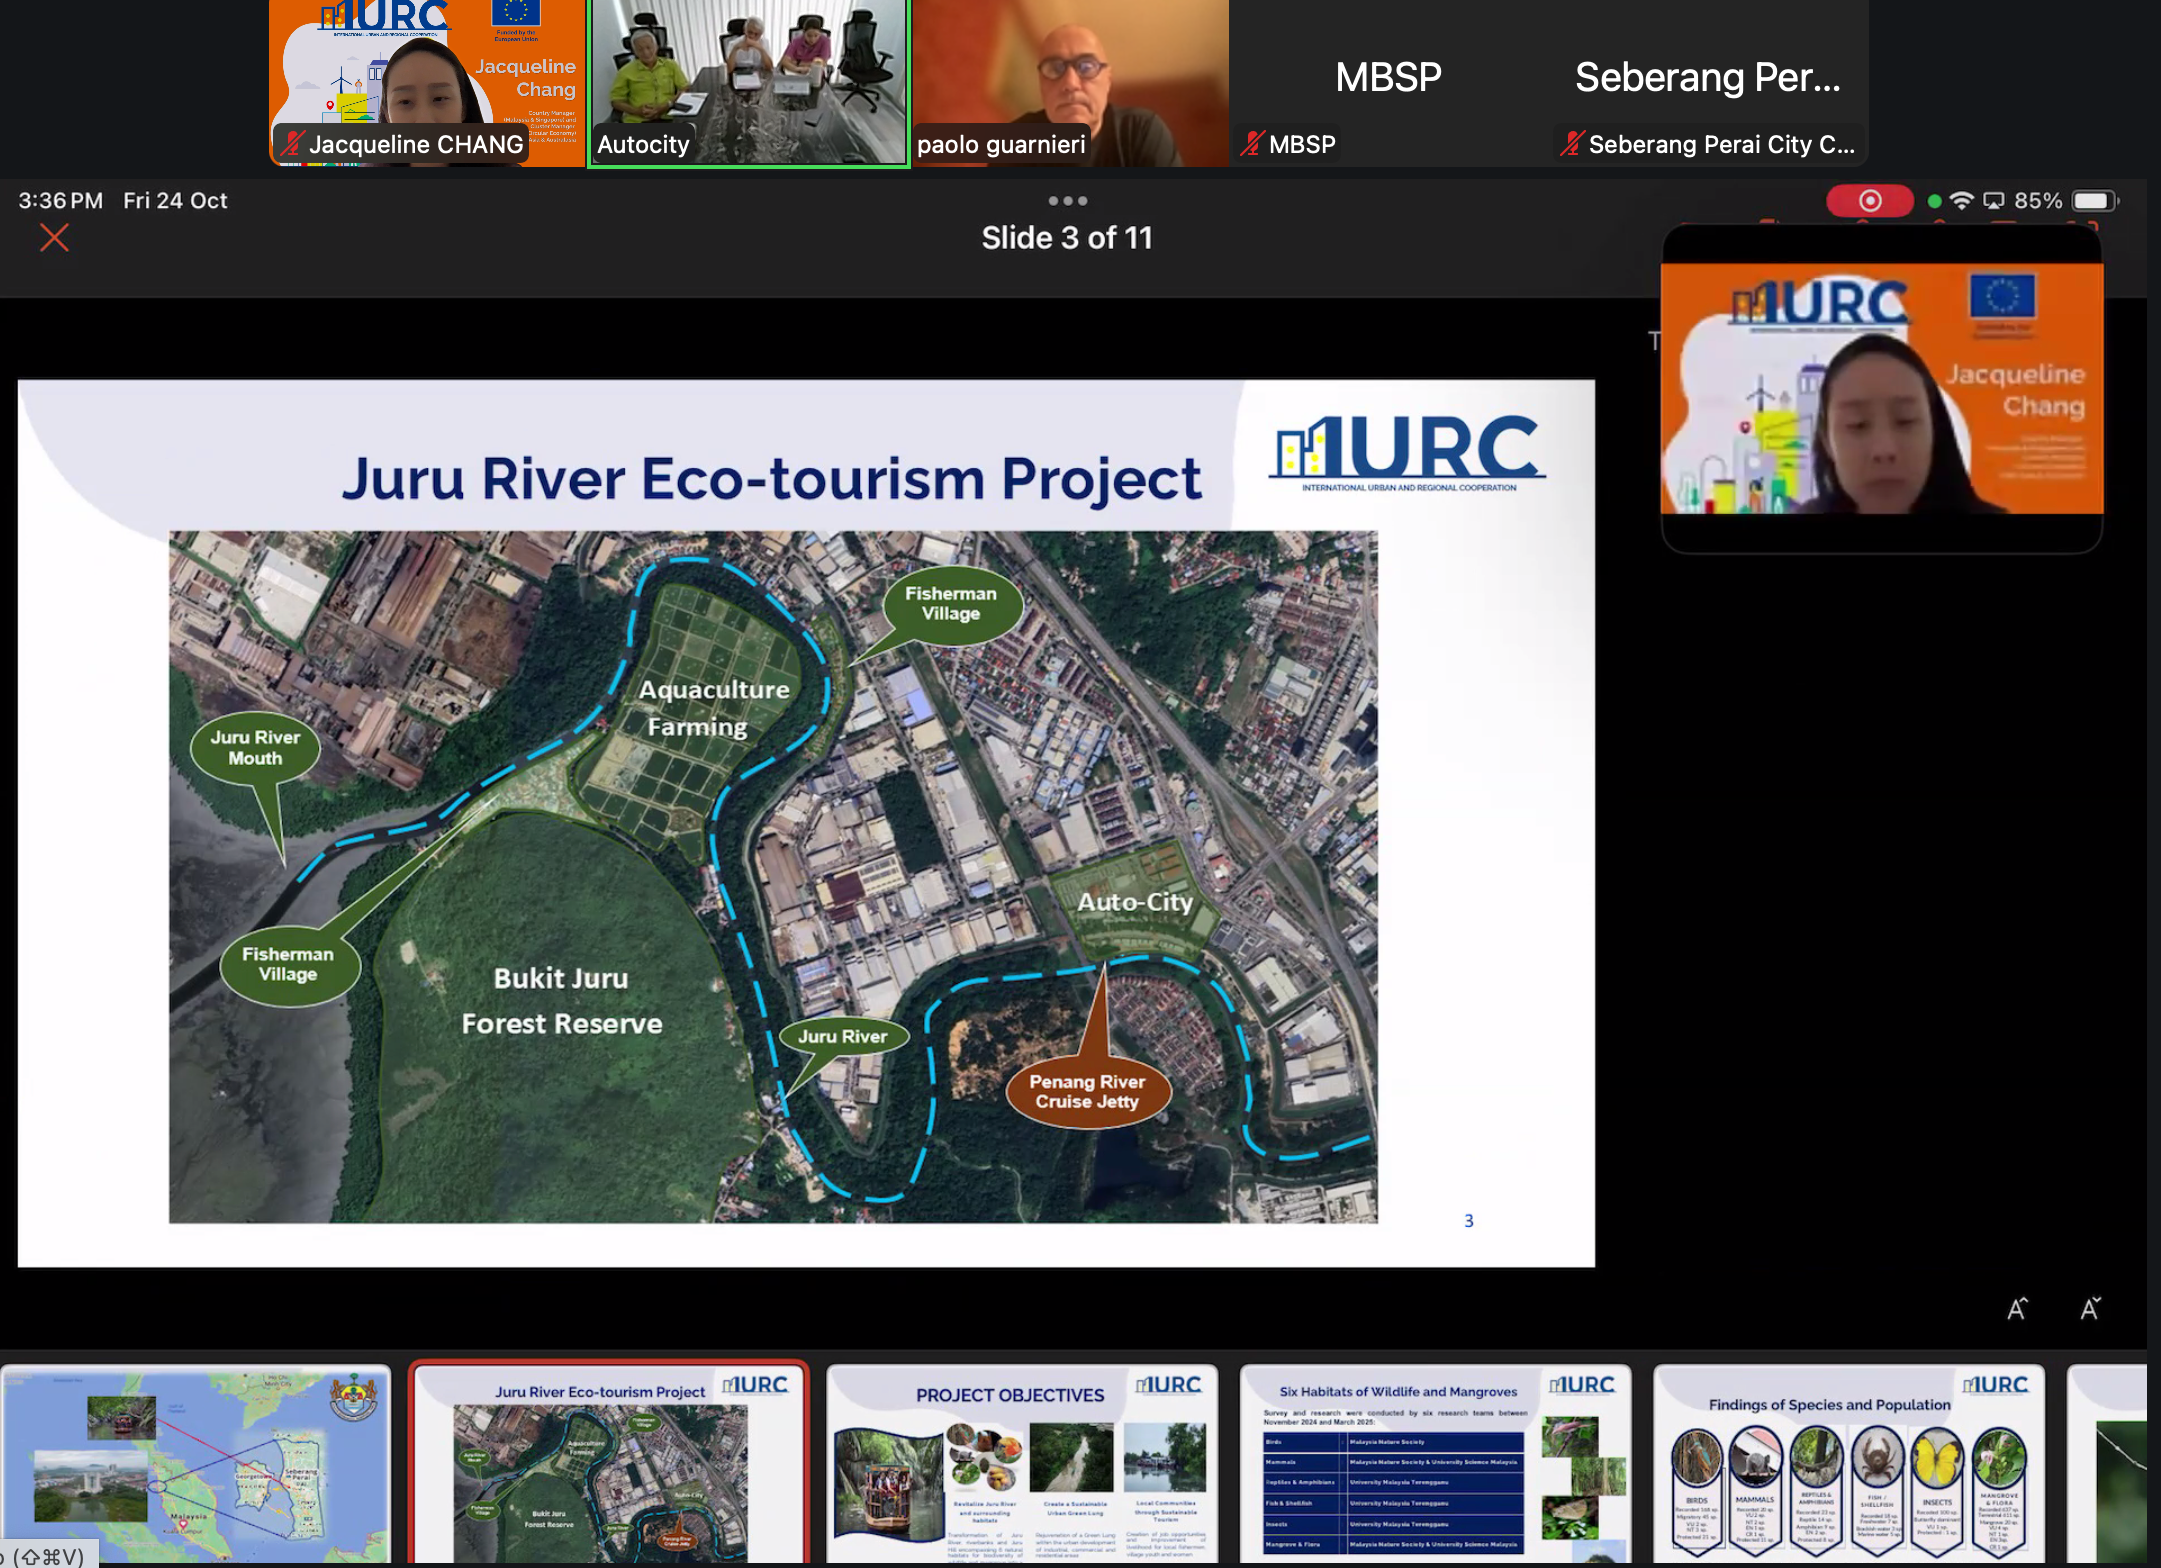This screenshot has height=1568, width=2161.
Task: Jump to Six Habitats of Wildlife slide thumbnail
Action: pyautogui.click(x=1435, y=1462)
